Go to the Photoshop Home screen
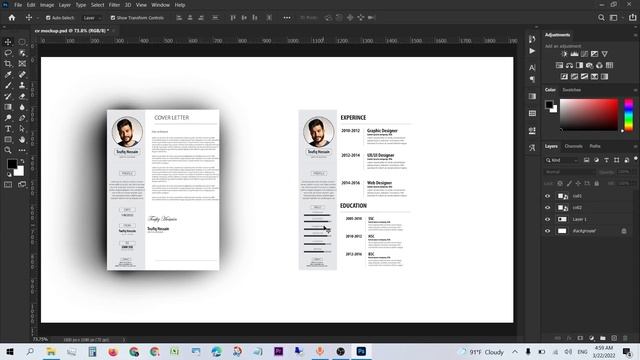 pos(12,18)
